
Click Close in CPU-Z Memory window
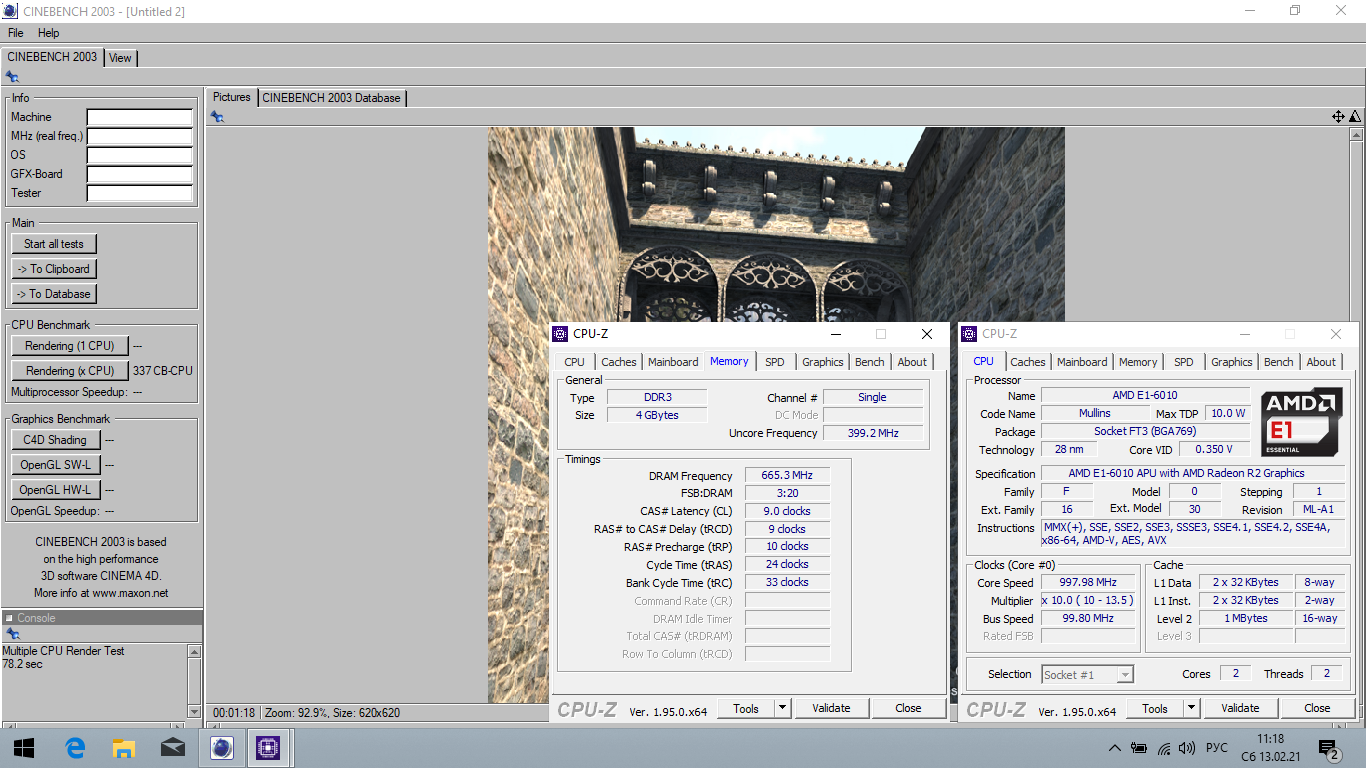908,708
